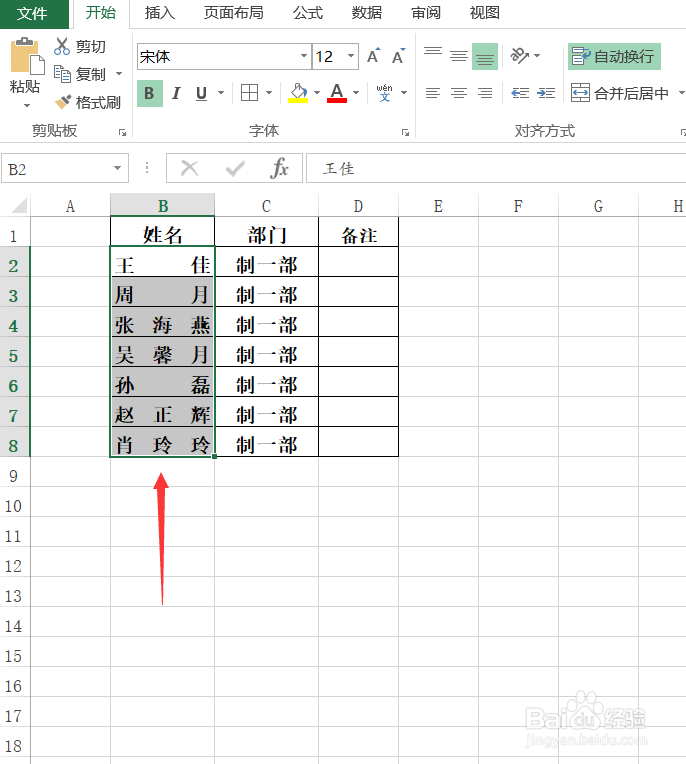Select column C header
Image resolution: width=686 pixels, height=764 pixels.
coord(267,206)
